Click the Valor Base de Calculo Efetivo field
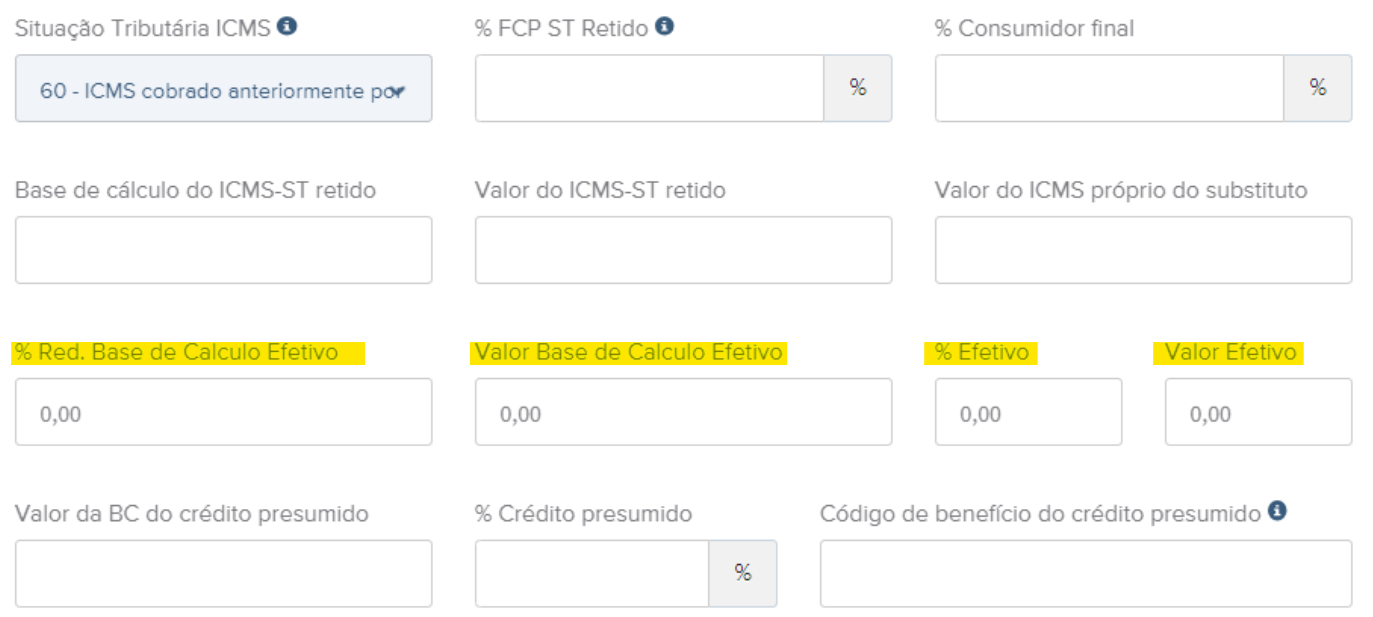1373x617 pixels. [683, 412]
